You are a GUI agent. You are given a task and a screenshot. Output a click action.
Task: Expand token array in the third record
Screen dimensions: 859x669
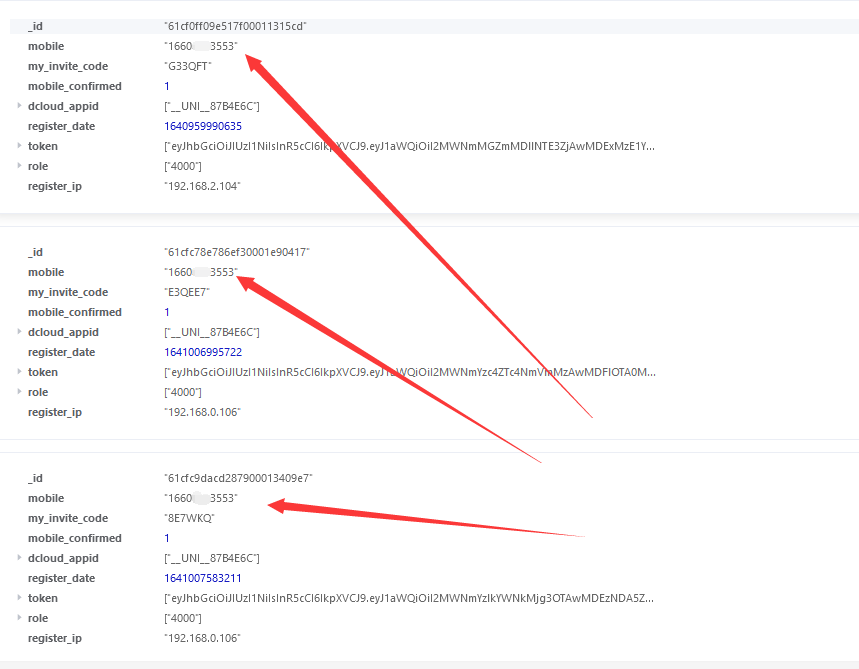pos(19,598)
